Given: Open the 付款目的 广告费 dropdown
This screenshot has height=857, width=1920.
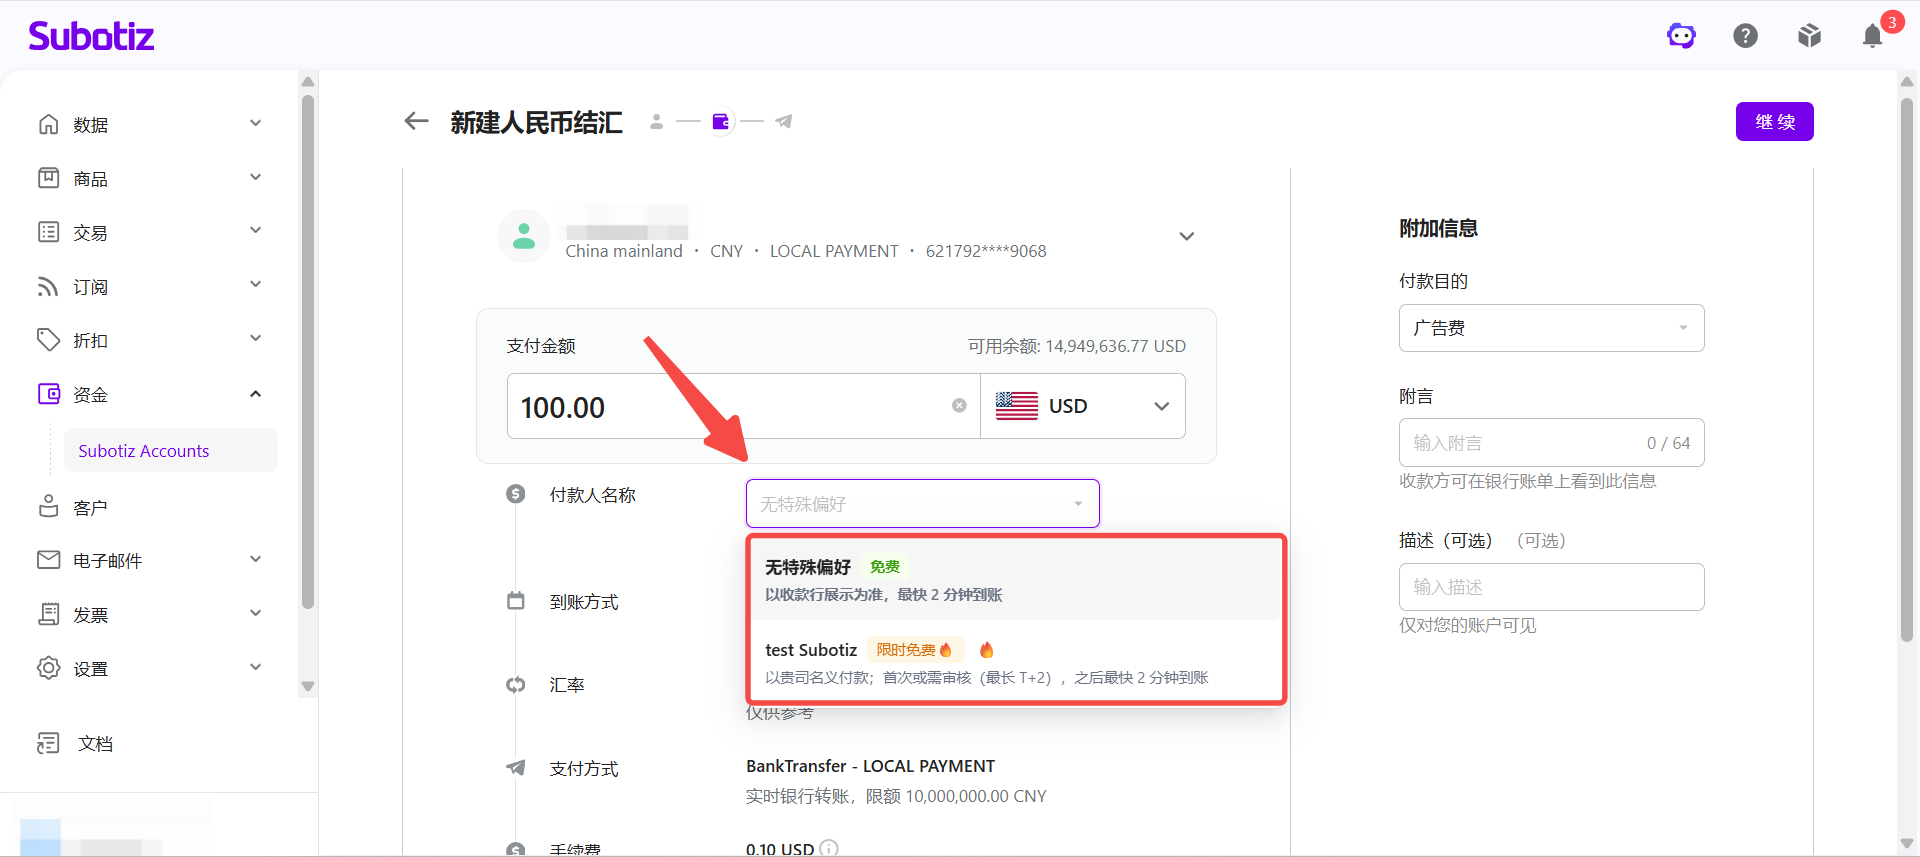Looking at the screenshot, I should (x=1551, y=328).
